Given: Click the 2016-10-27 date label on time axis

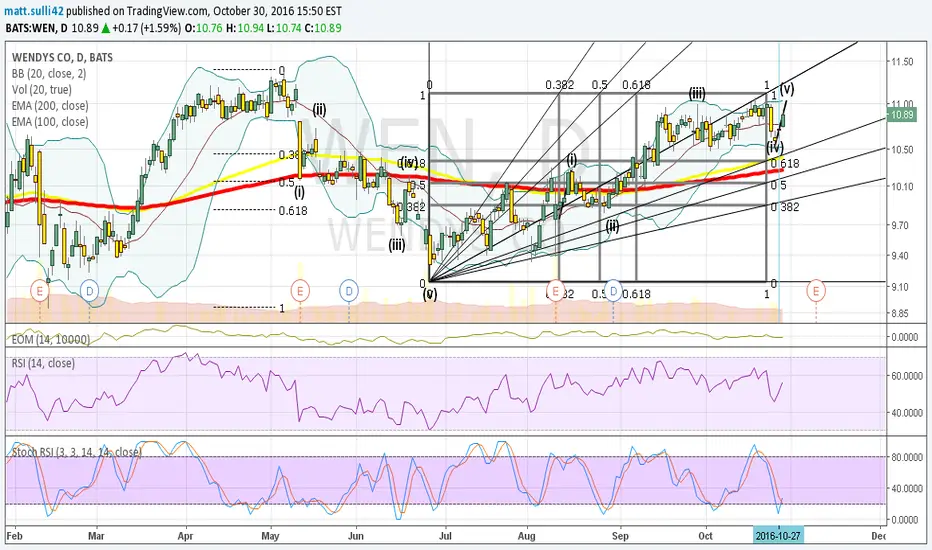Looking at the screenshot, I should click(x=777, y=536).
